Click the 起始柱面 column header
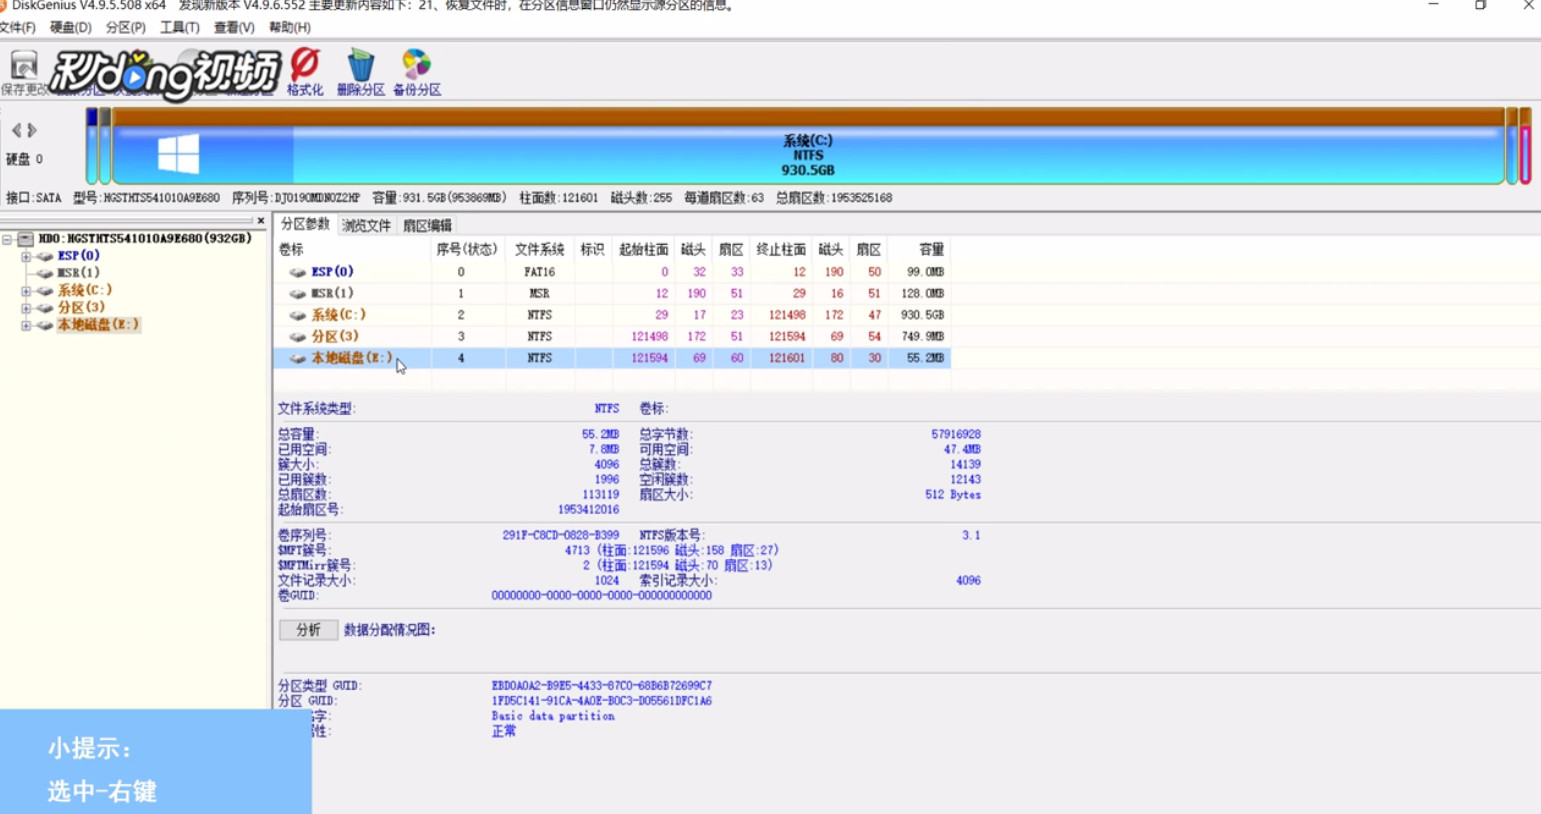The height and width of the screenshot is (814, 1541). coord(643,250)
